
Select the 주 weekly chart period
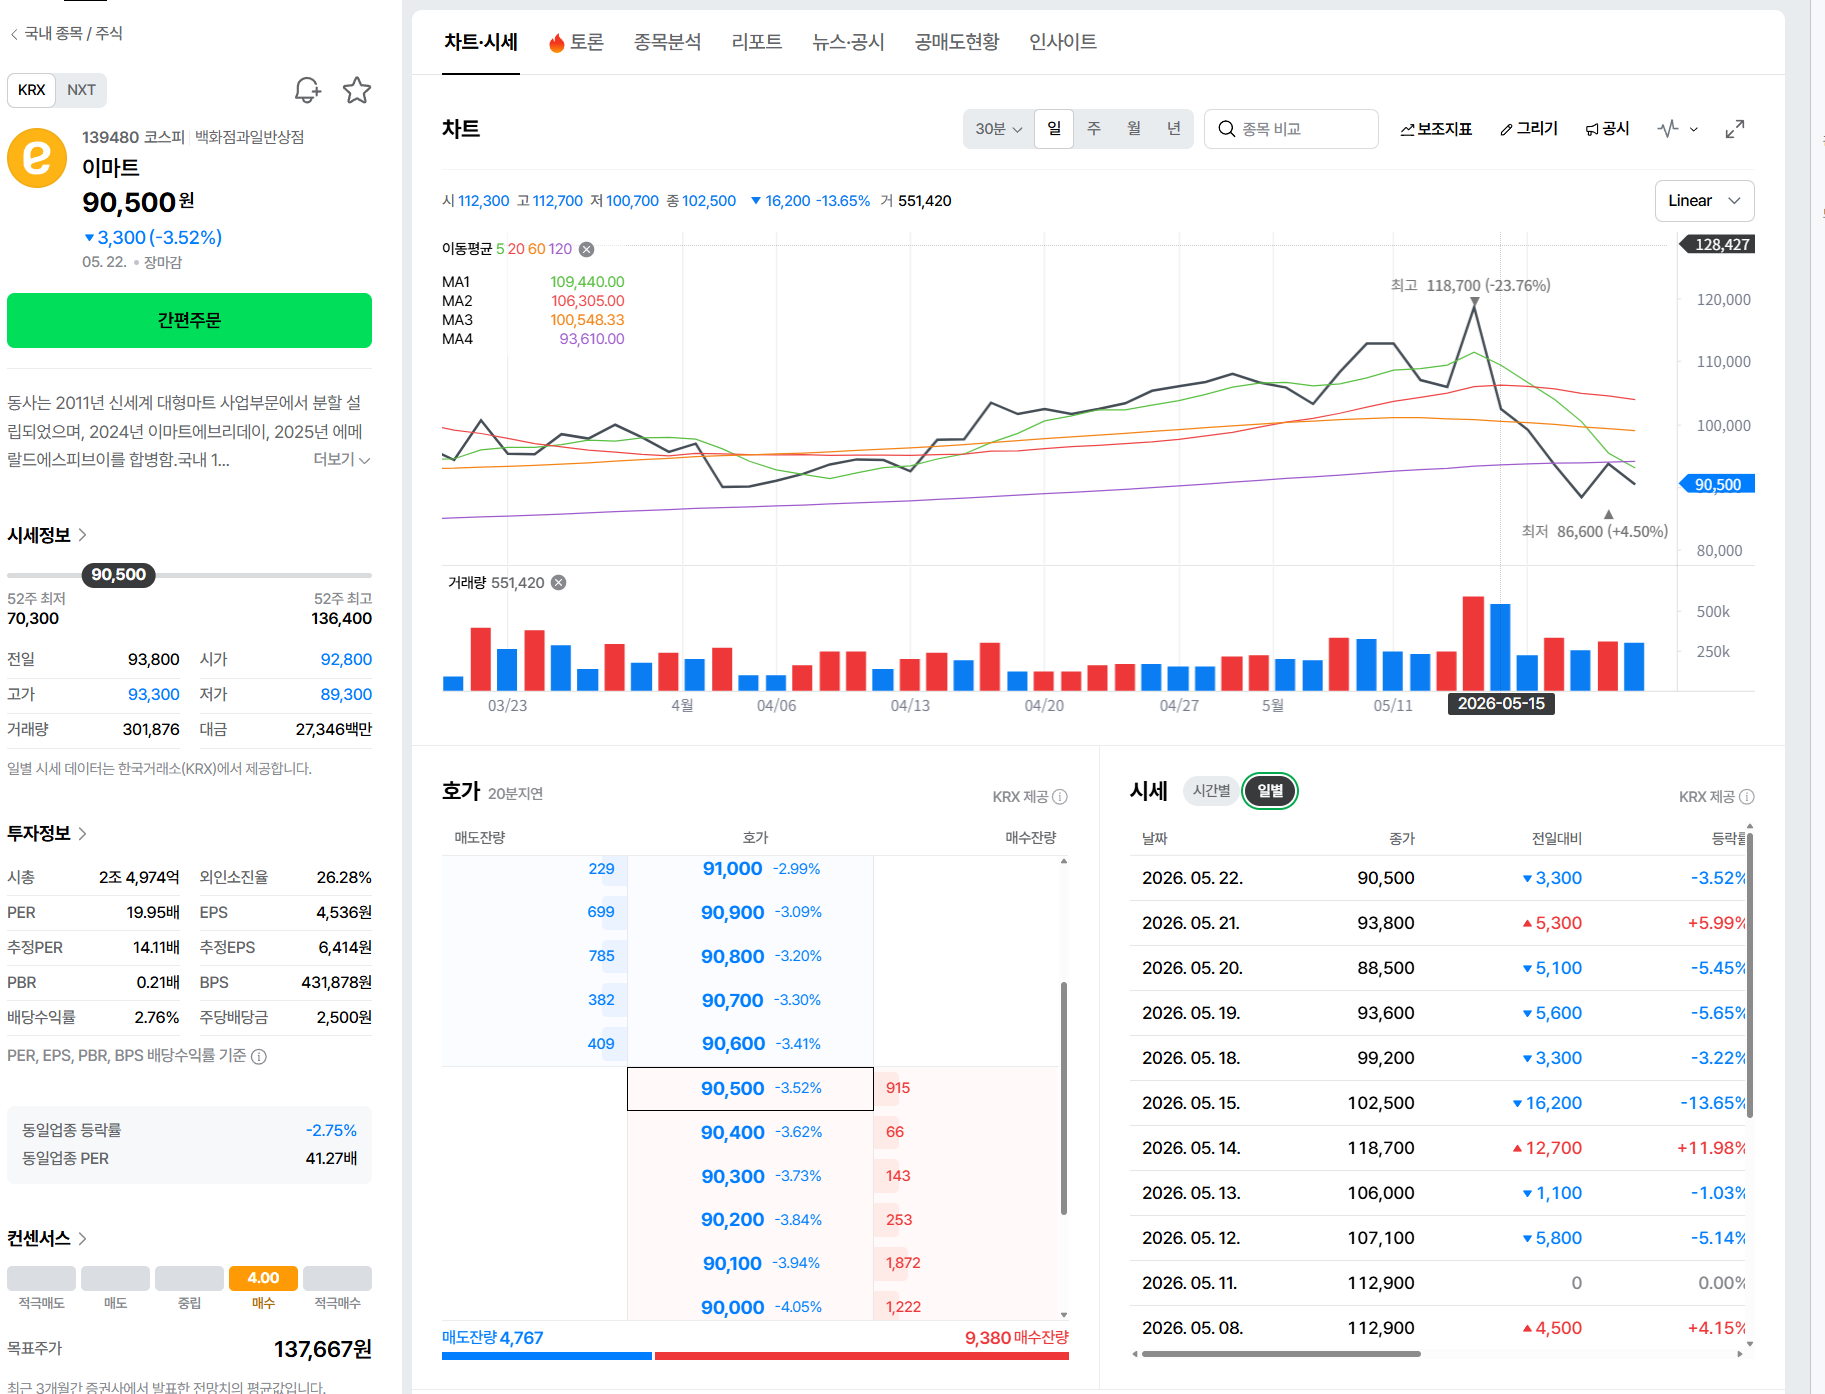pos(1094,129)
